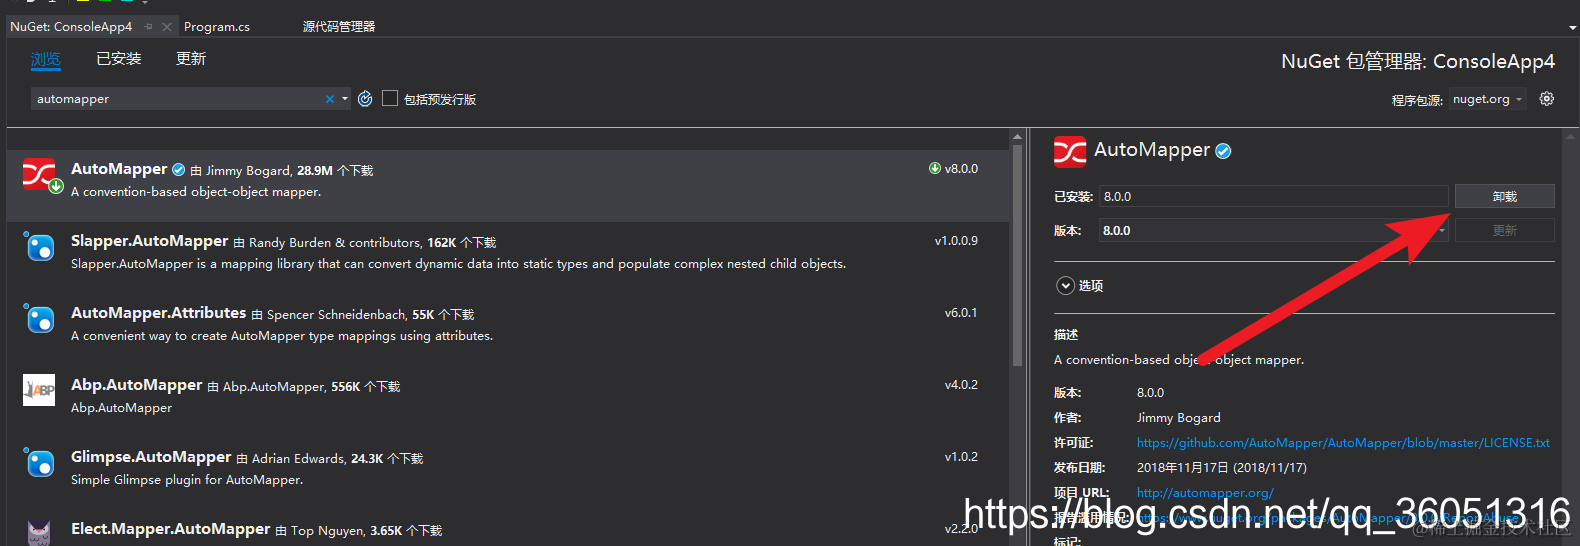Screen dimensions: 1580x546
Task: Click the installed v8.0.0 green arrow icon
Action: [935, 168]
